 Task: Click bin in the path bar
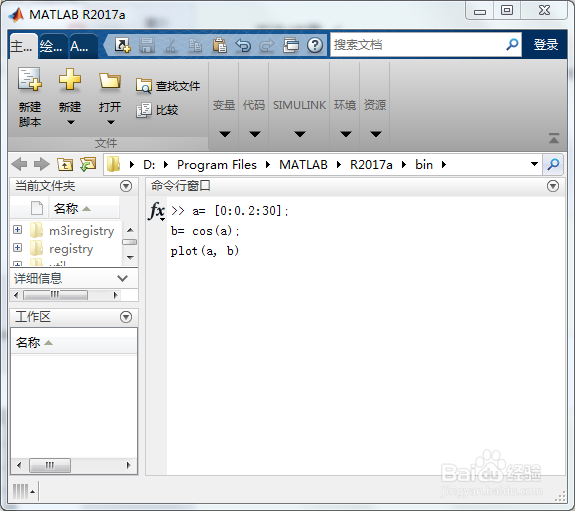point(424,165)
